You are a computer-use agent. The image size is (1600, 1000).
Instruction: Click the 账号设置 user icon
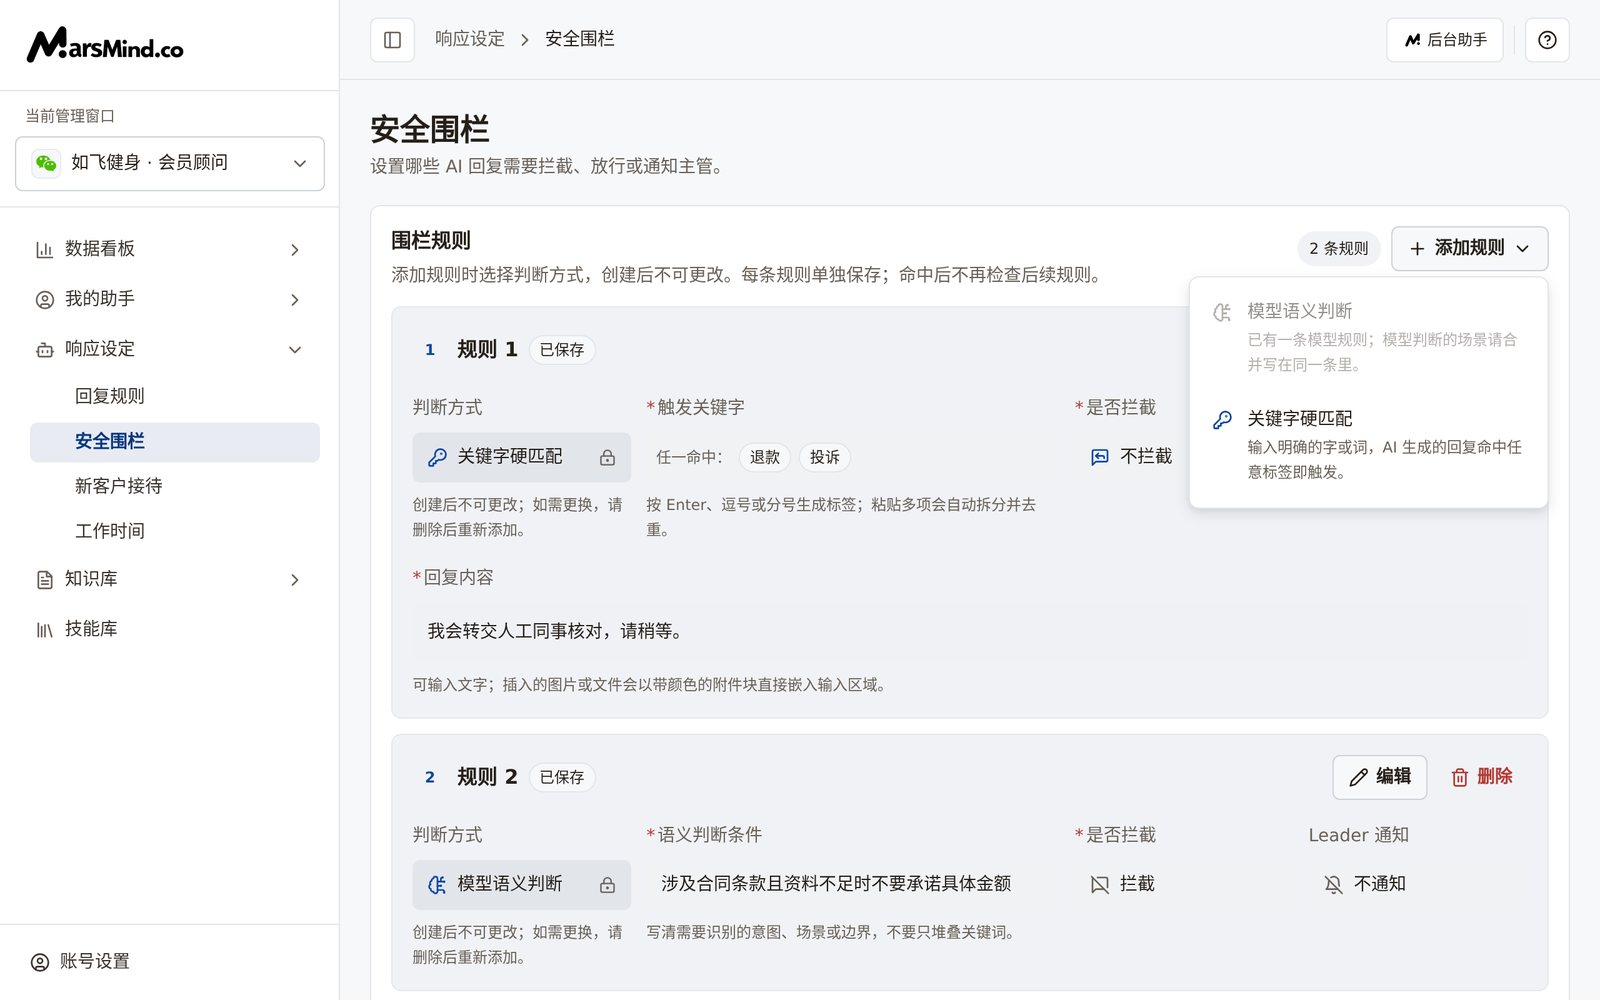tap(40, 962)
